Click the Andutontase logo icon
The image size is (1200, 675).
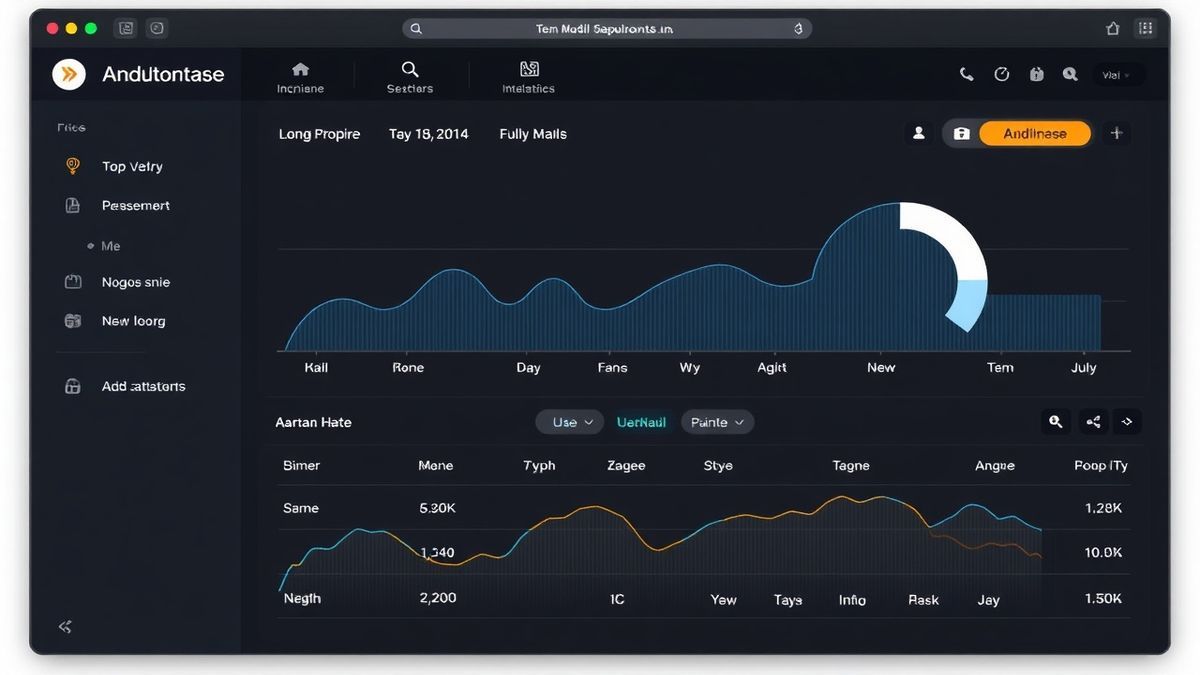pyautogui.click(x=69, y=74)
